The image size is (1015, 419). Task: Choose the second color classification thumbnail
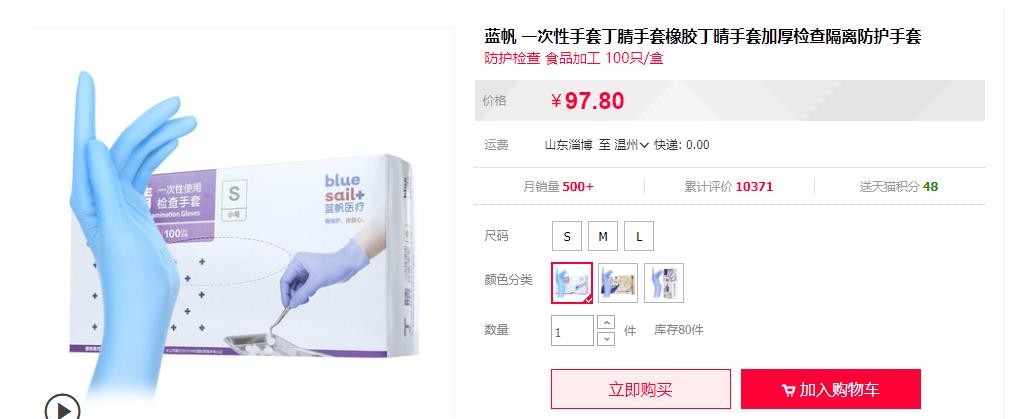click(618, 283)
